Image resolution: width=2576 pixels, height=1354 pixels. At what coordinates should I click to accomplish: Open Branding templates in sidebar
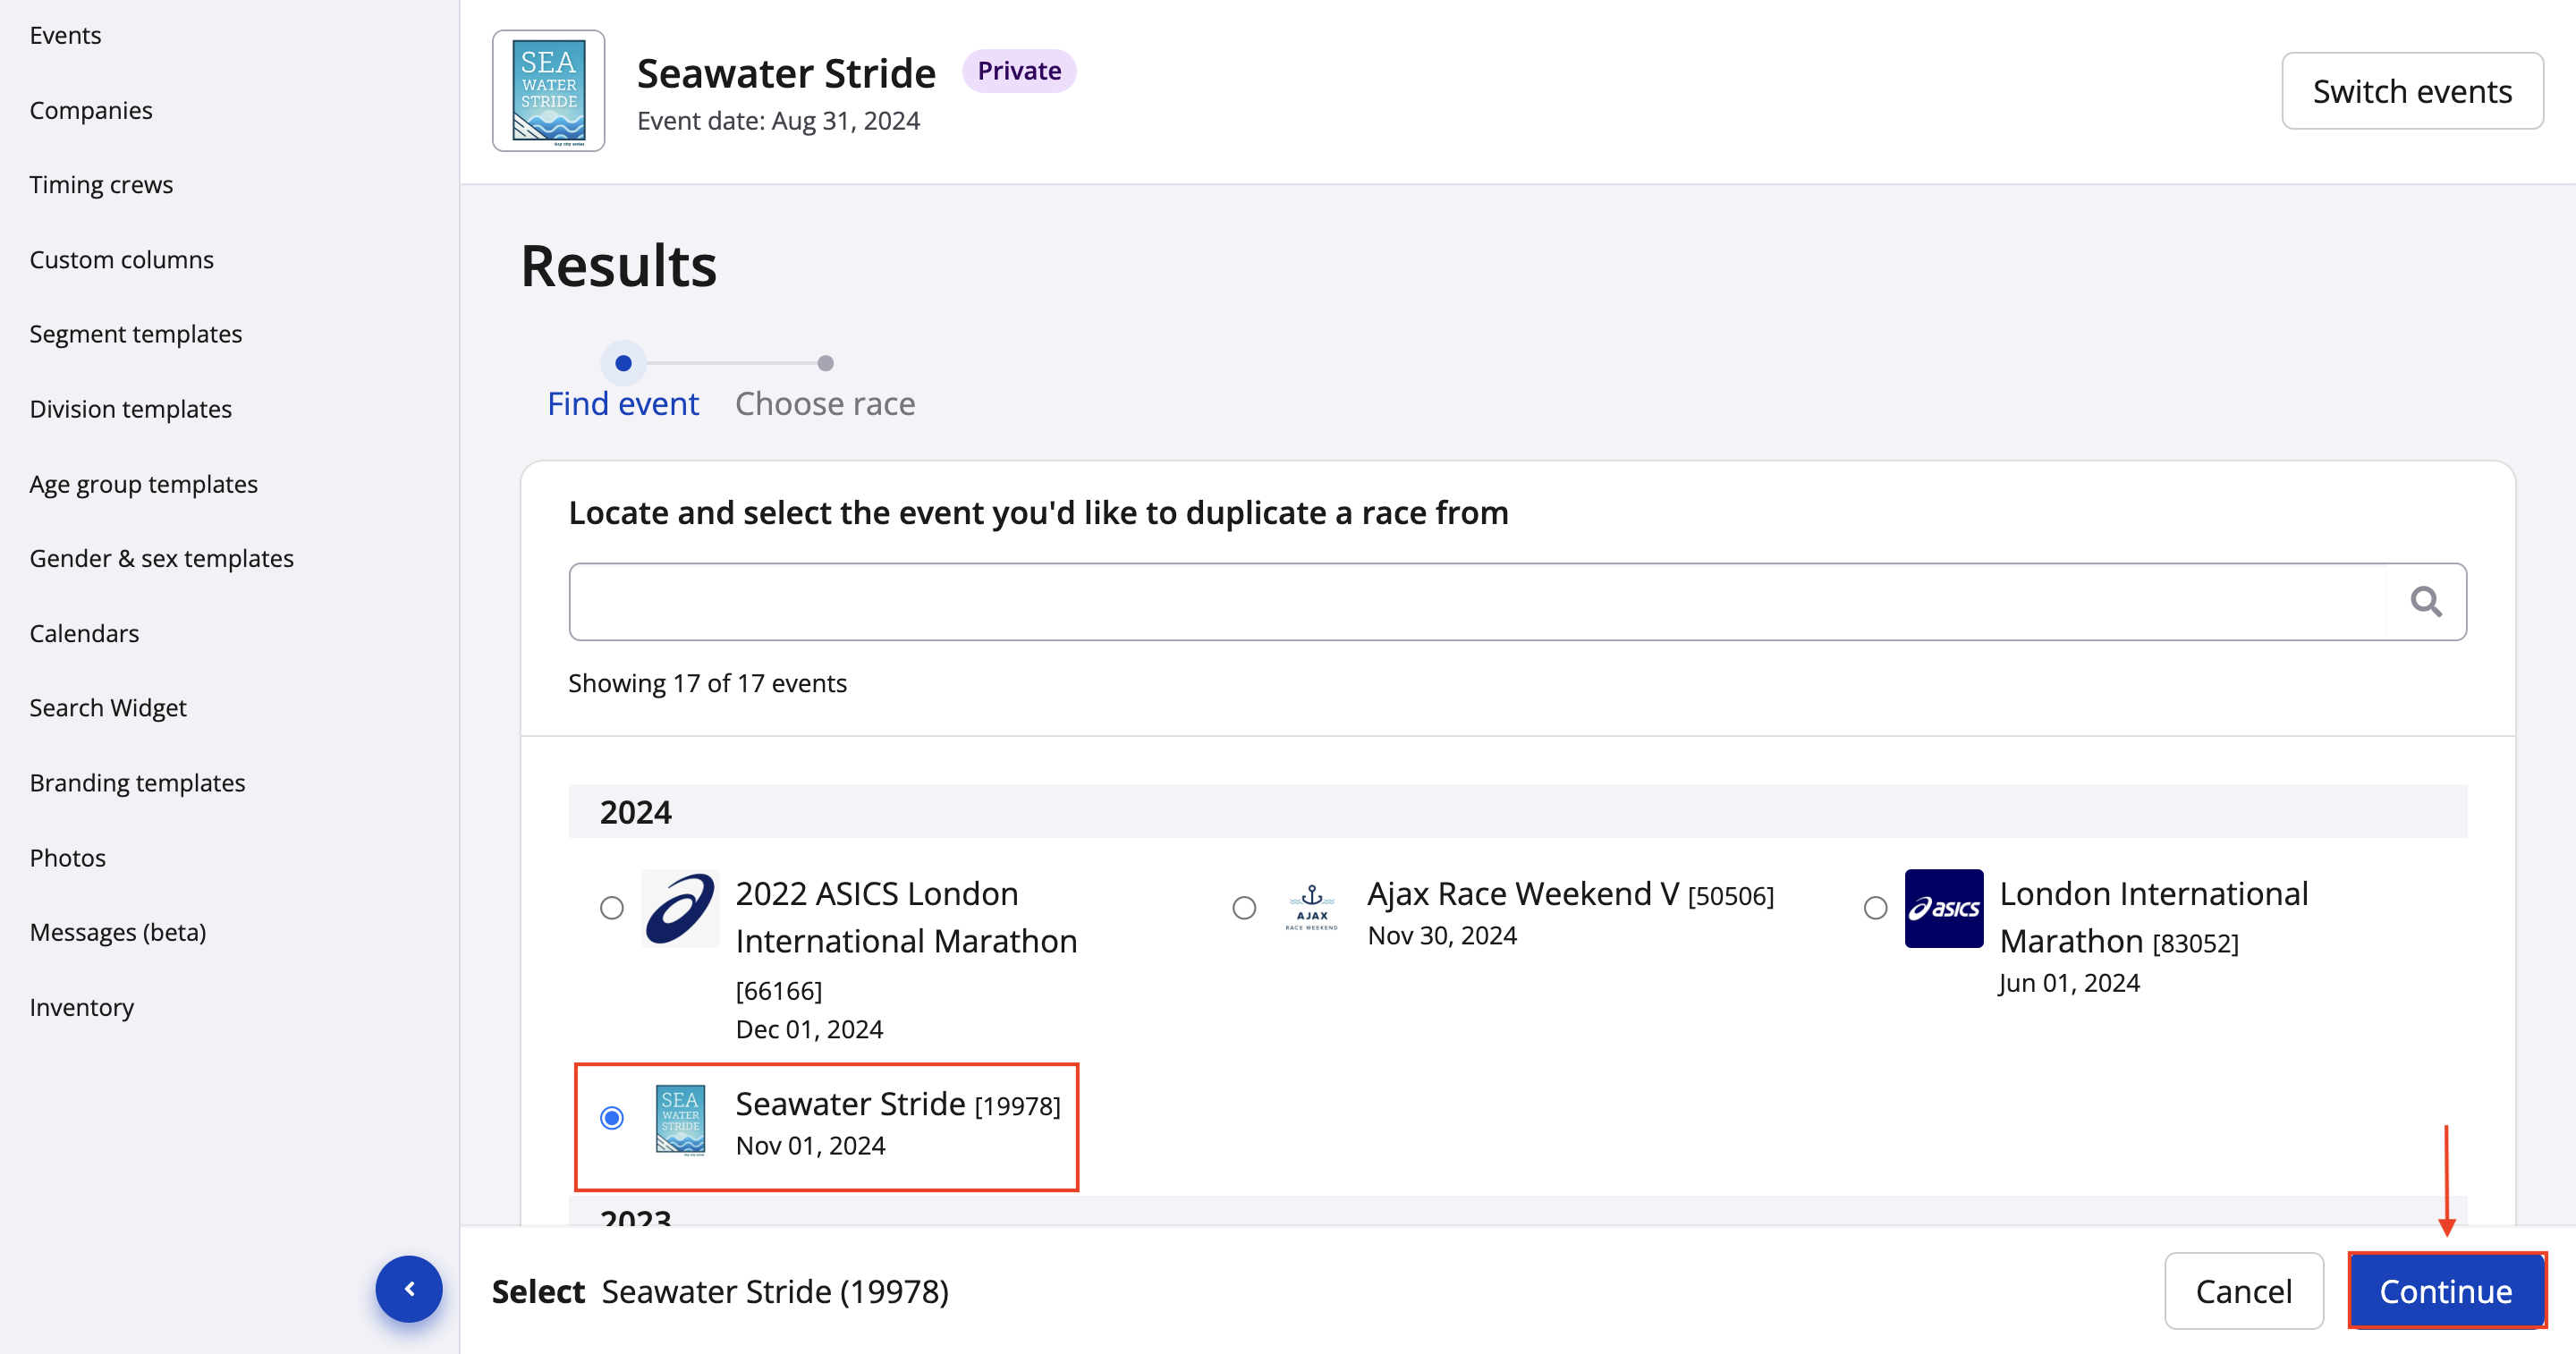(137, 782)
